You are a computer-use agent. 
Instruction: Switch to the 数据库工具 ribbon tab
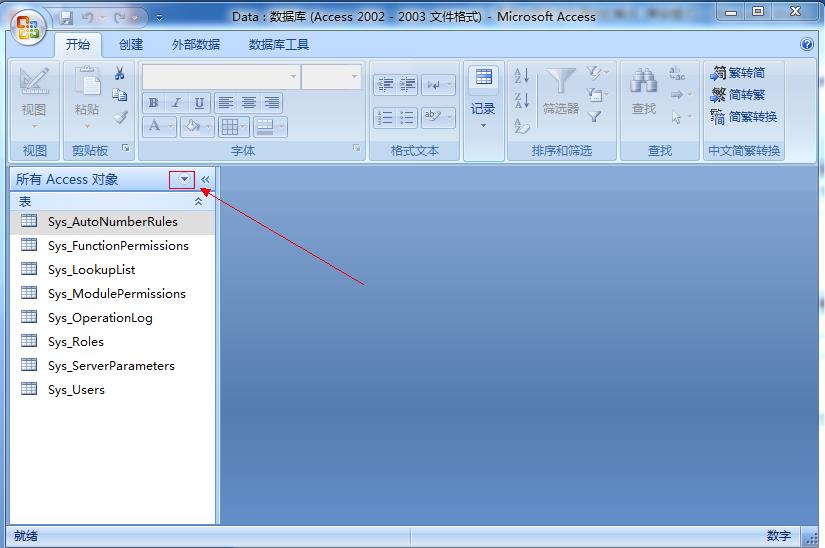[278, 45]
